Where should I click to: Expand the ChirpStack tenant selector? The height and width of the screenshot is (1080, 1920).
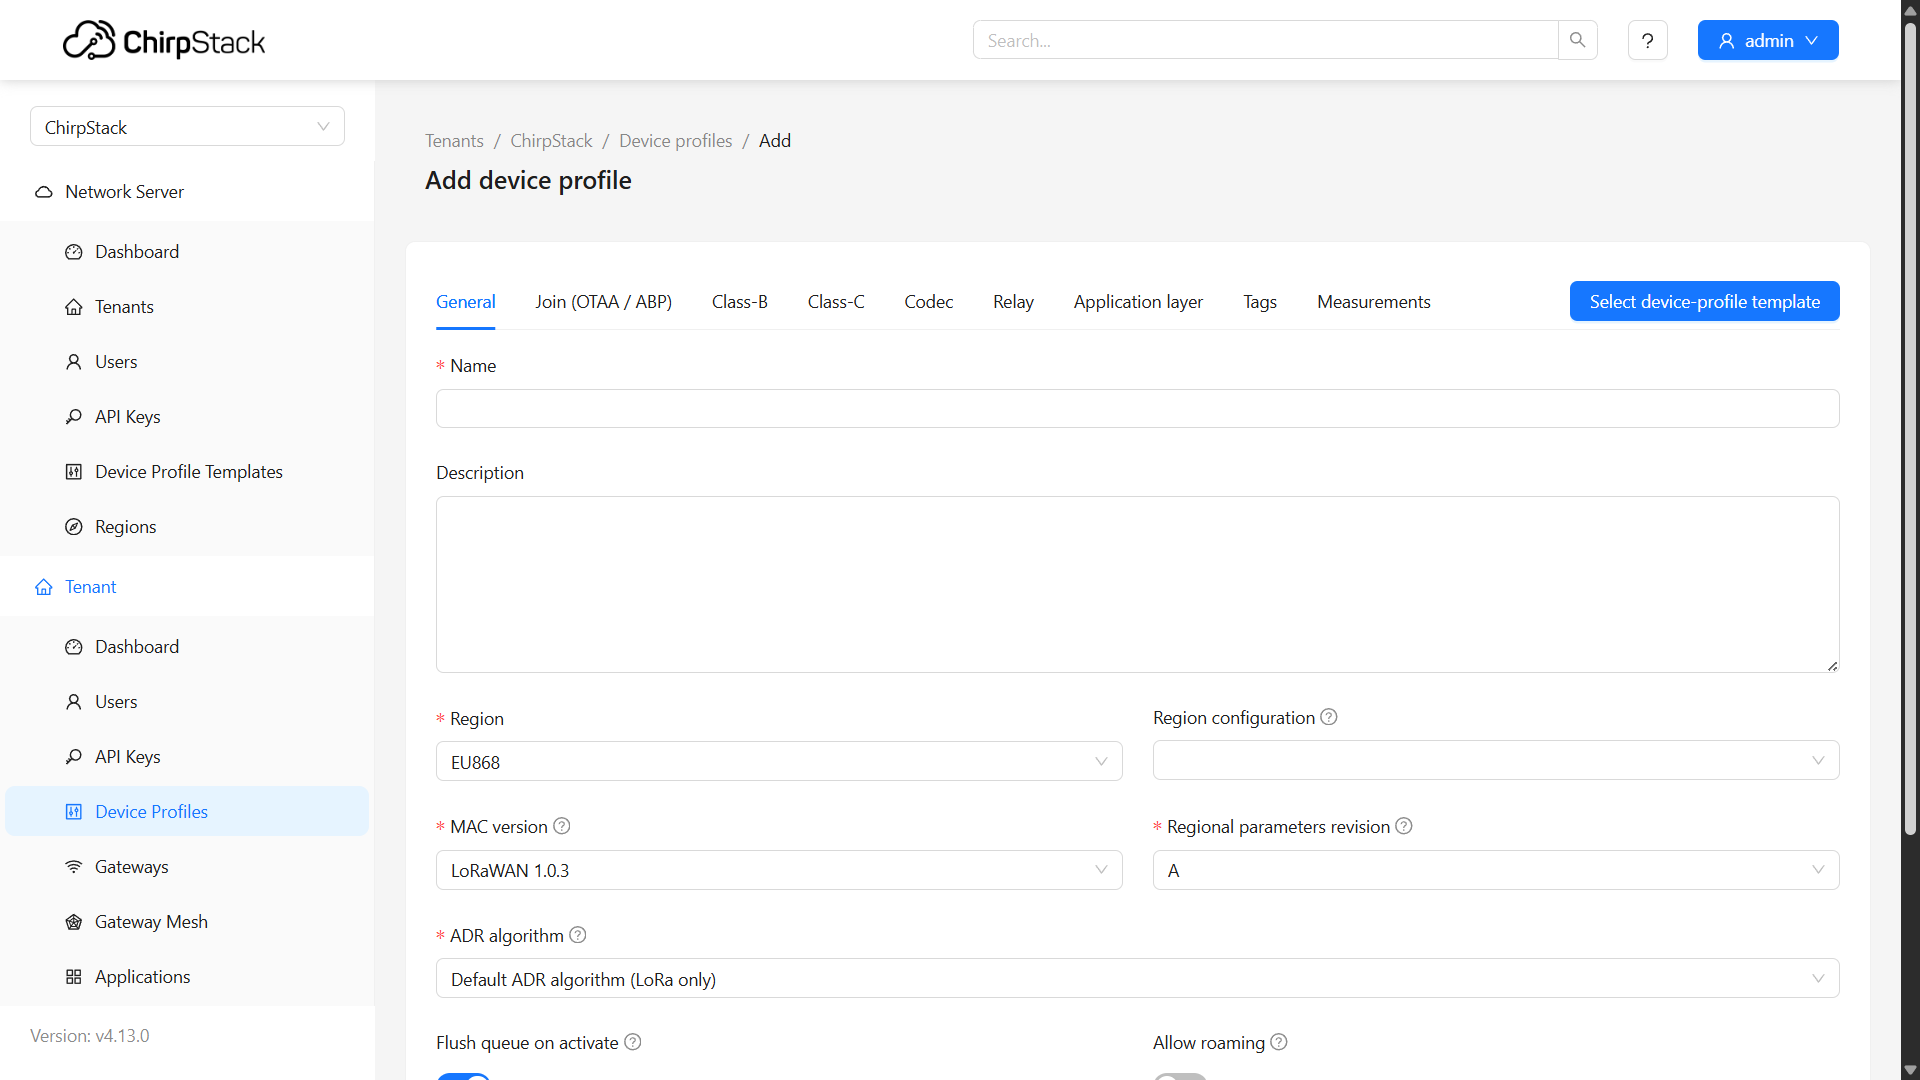tap(187, 127)
